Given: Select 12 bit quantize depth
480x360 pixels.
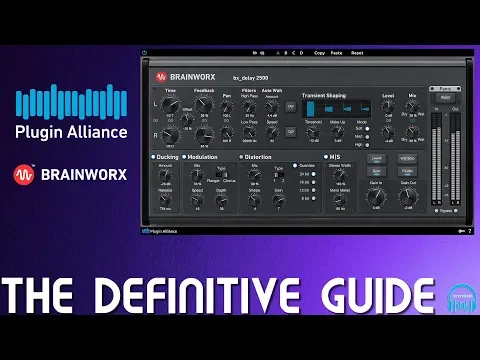Looking at the screenshot, I should click(314, 190).
